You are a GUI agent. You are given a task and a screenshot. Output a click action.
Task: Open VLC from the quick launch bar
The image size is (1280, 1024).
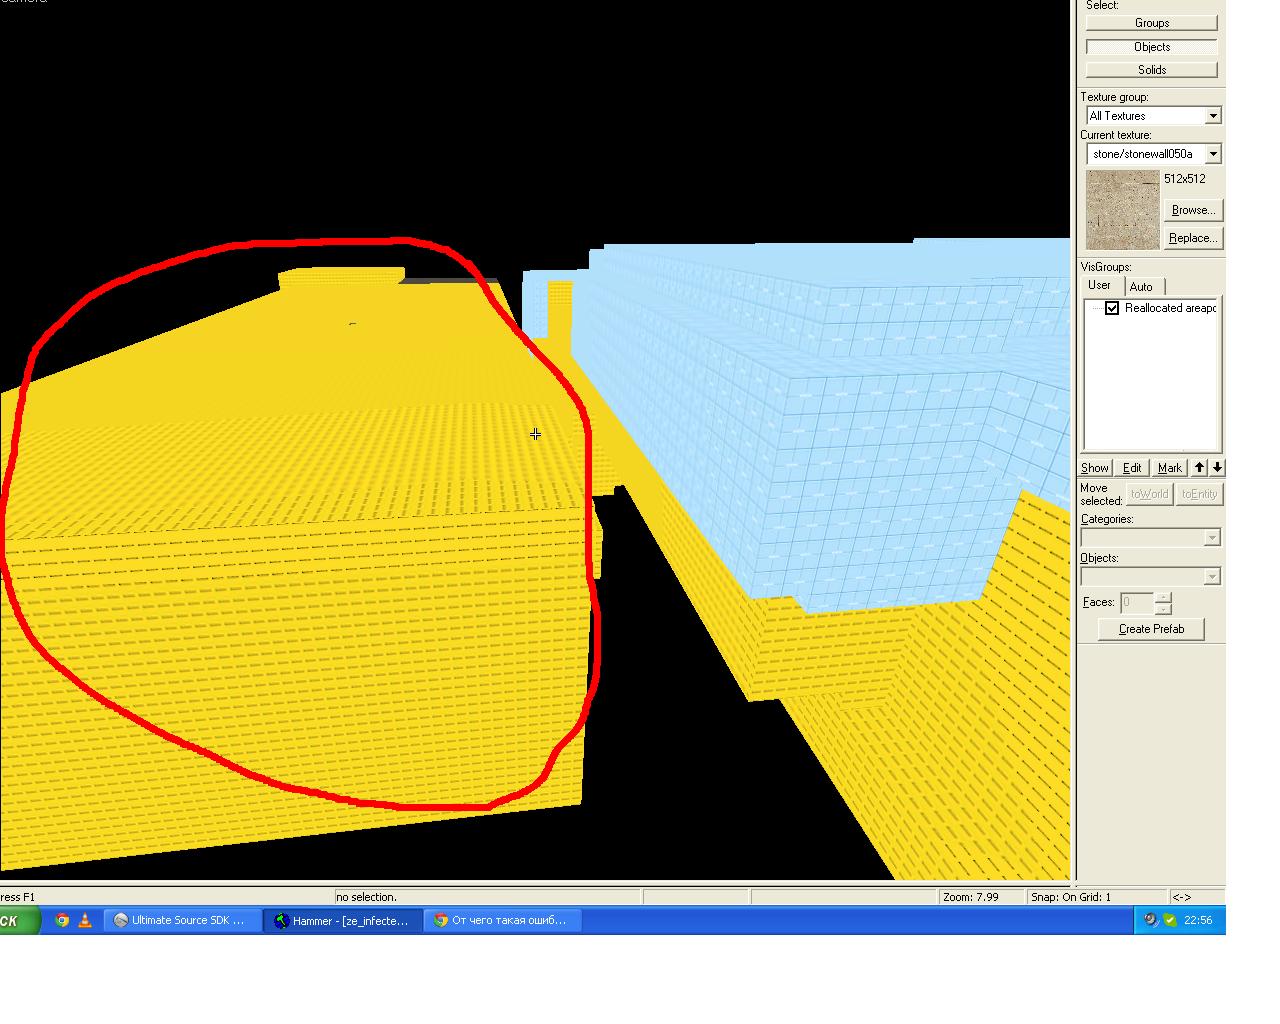(x=85, y=920)
